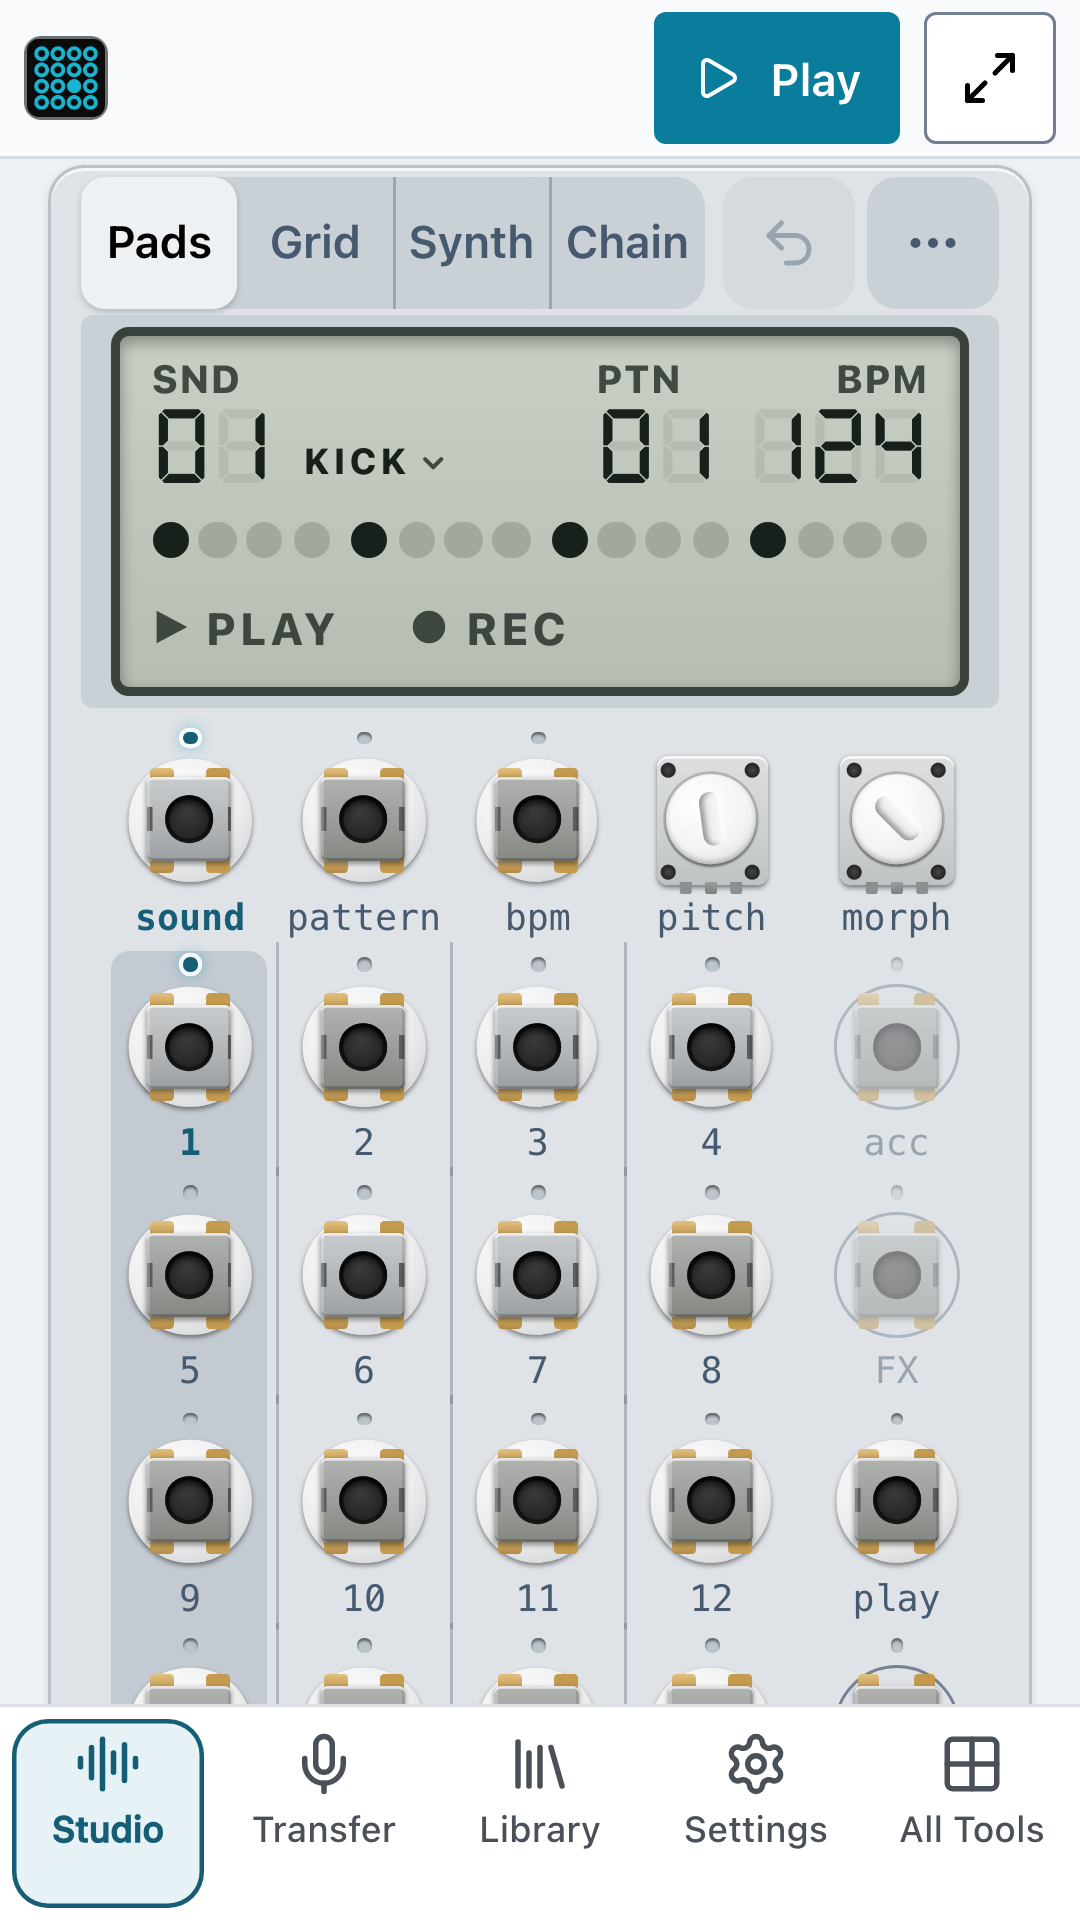
Task: Click the app logo grid icon
Action: [x=66, y=78]
